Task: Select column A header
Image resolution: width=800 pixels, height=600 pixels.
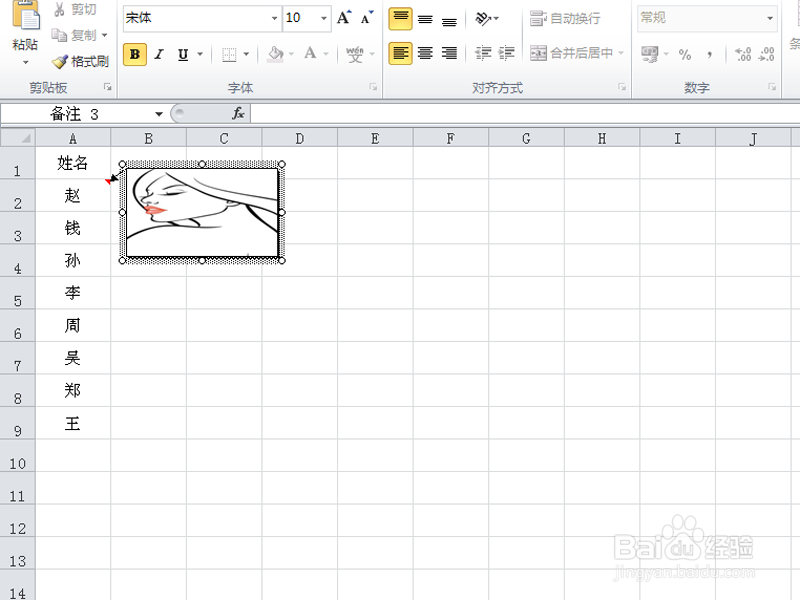Action: [73, 138]
